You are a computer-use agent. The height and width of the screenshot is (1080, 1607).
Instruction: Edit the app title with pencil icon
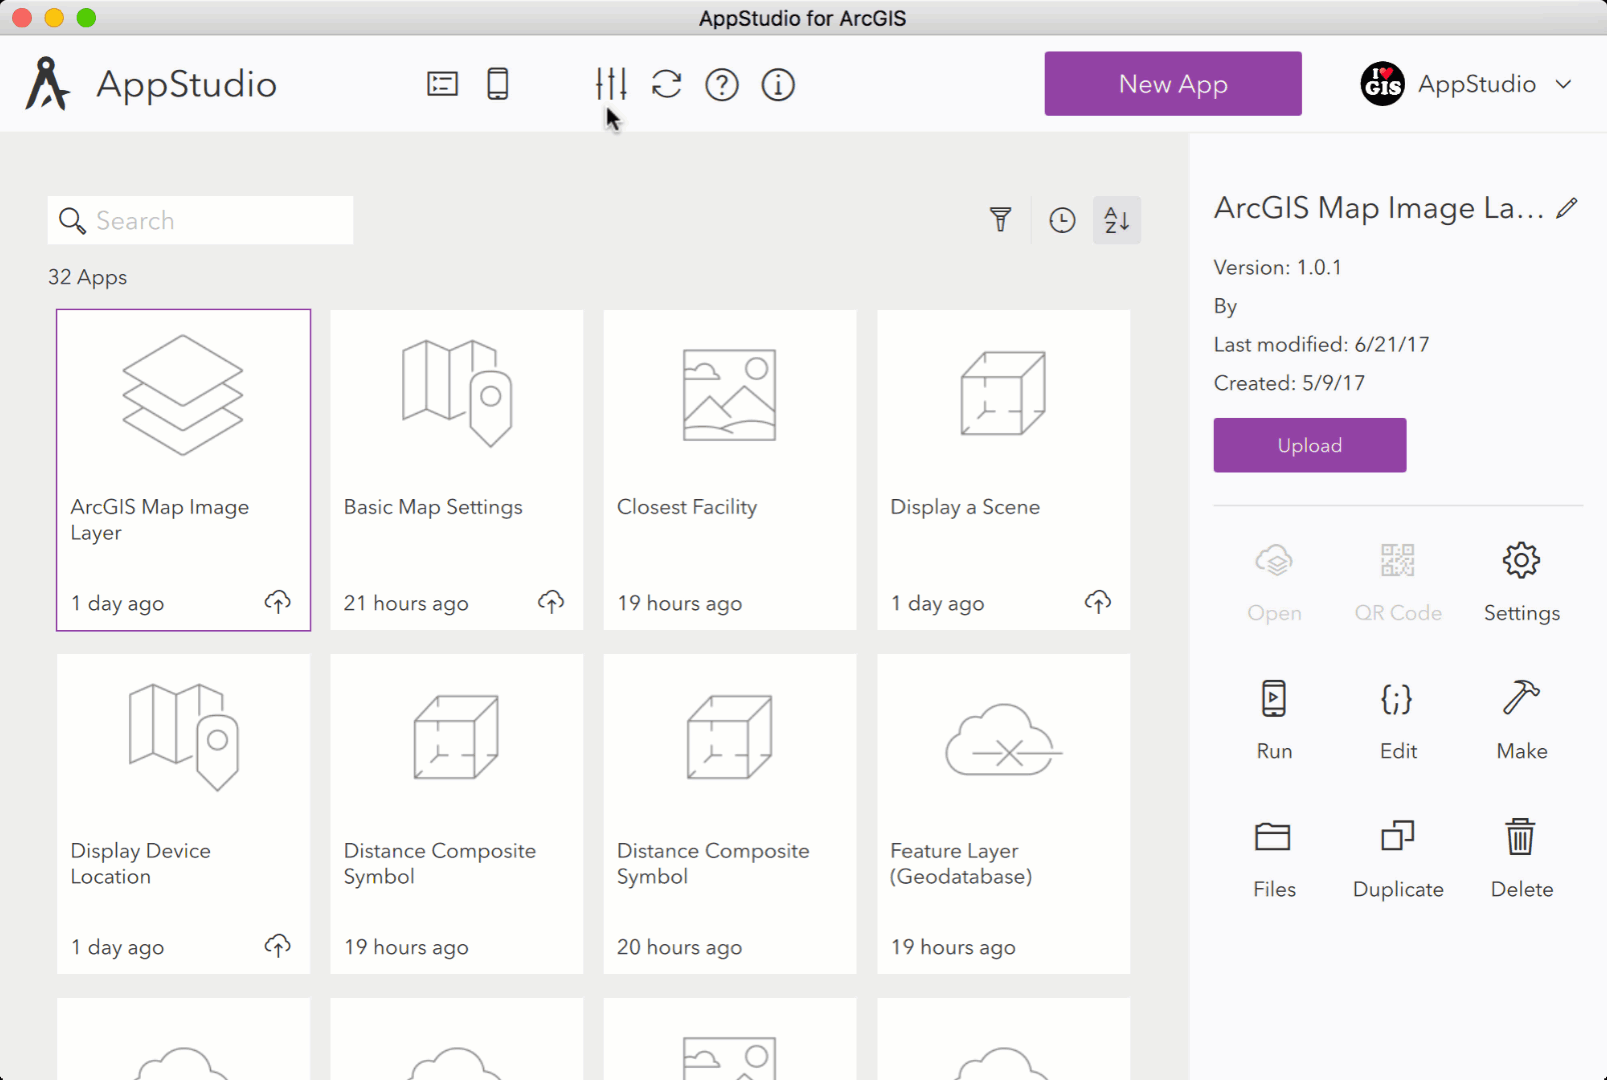coord(1567,208)
